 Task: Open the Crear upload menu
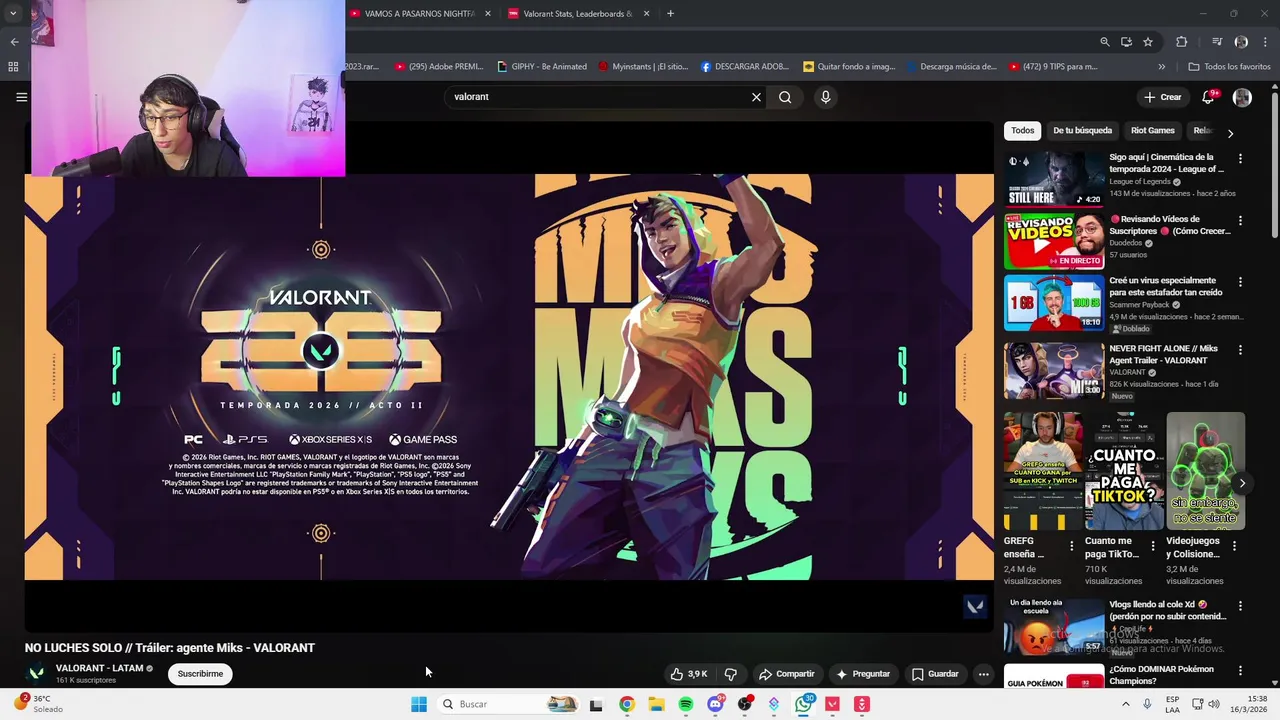coord(1163,97)
